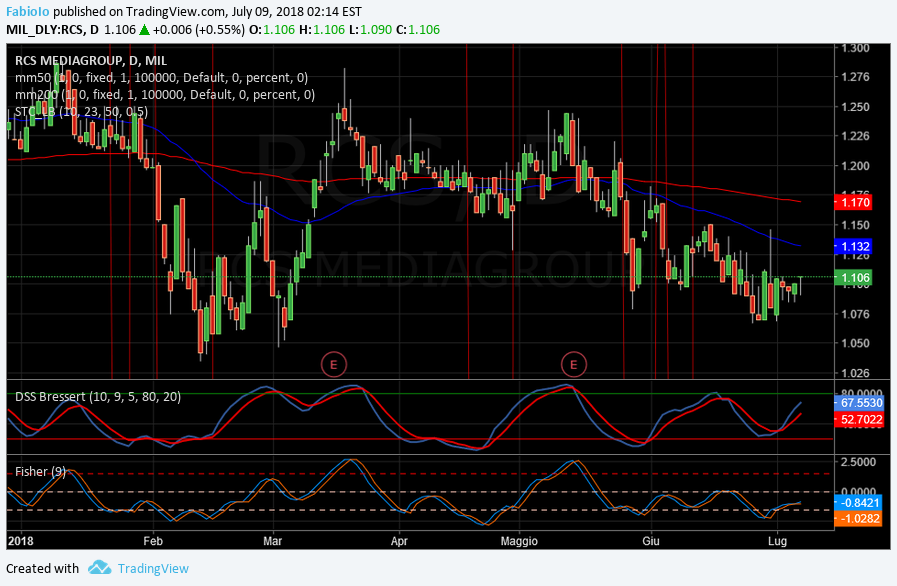Click the Lug label on time axis
The height and width of the screenshot is (586, 897).
[777, 541]
